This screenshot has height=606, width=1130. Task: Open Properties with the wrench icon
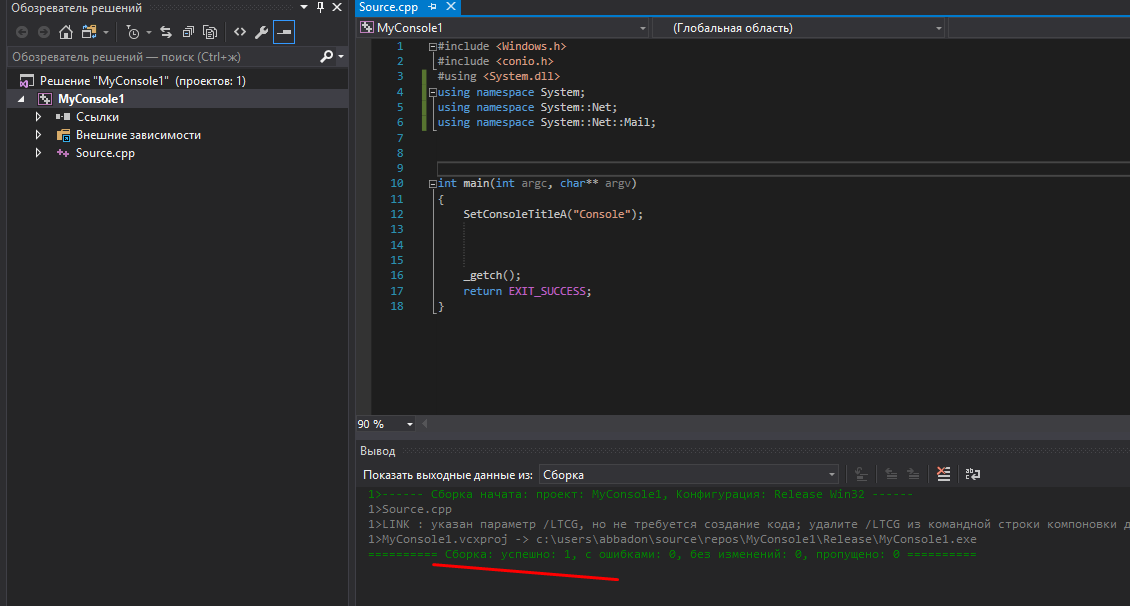point(262,32)
